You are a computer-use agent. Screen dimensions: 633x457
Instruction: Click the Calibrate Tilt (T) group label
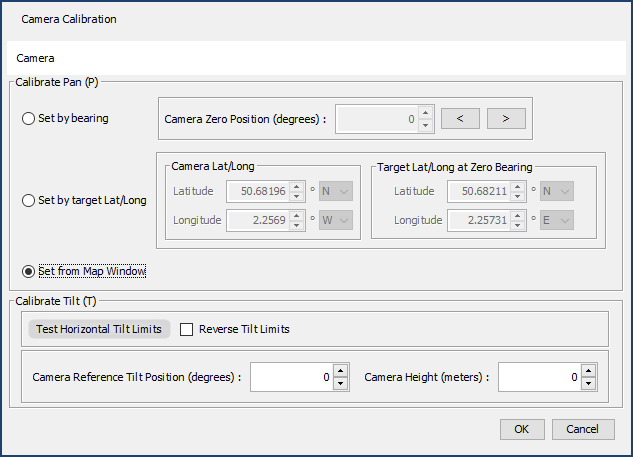[x=56, y=302]
